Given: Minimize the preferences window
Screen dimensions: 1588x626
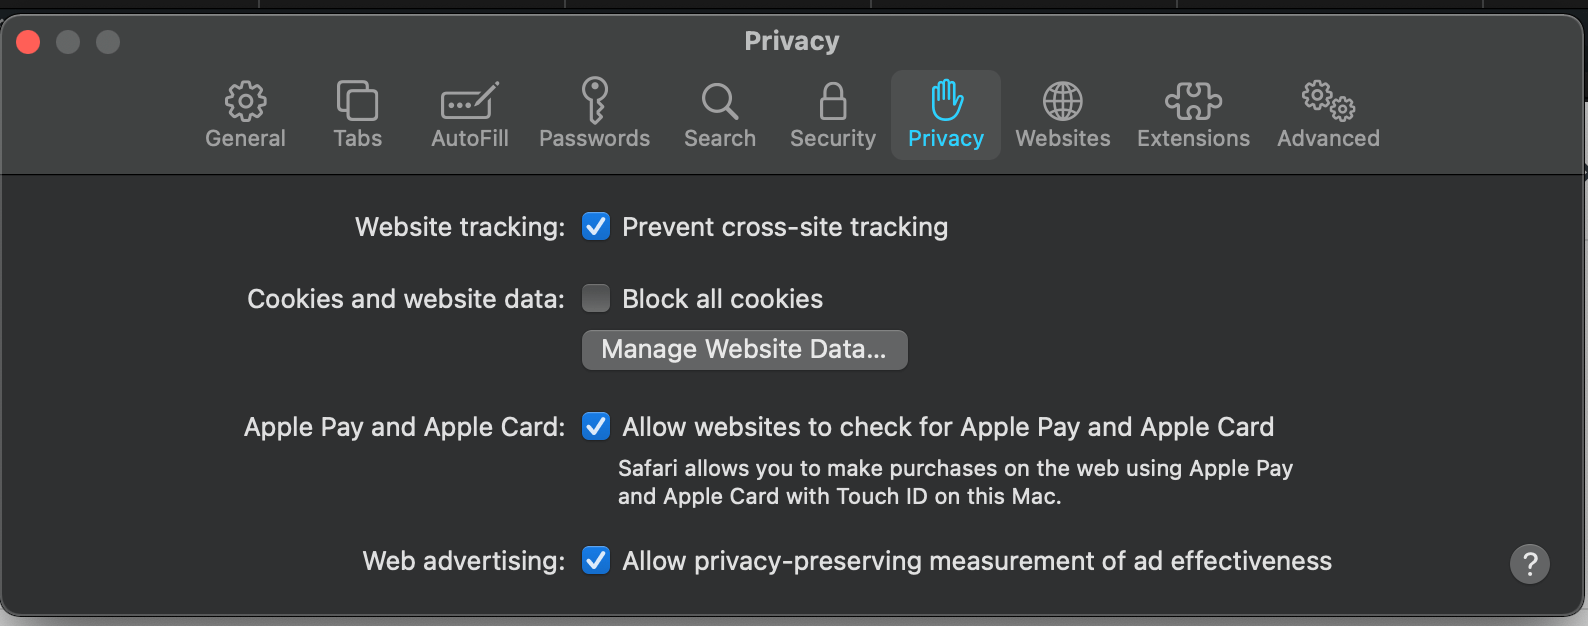Looking at the screenshot, I should [x=68, y=42].
